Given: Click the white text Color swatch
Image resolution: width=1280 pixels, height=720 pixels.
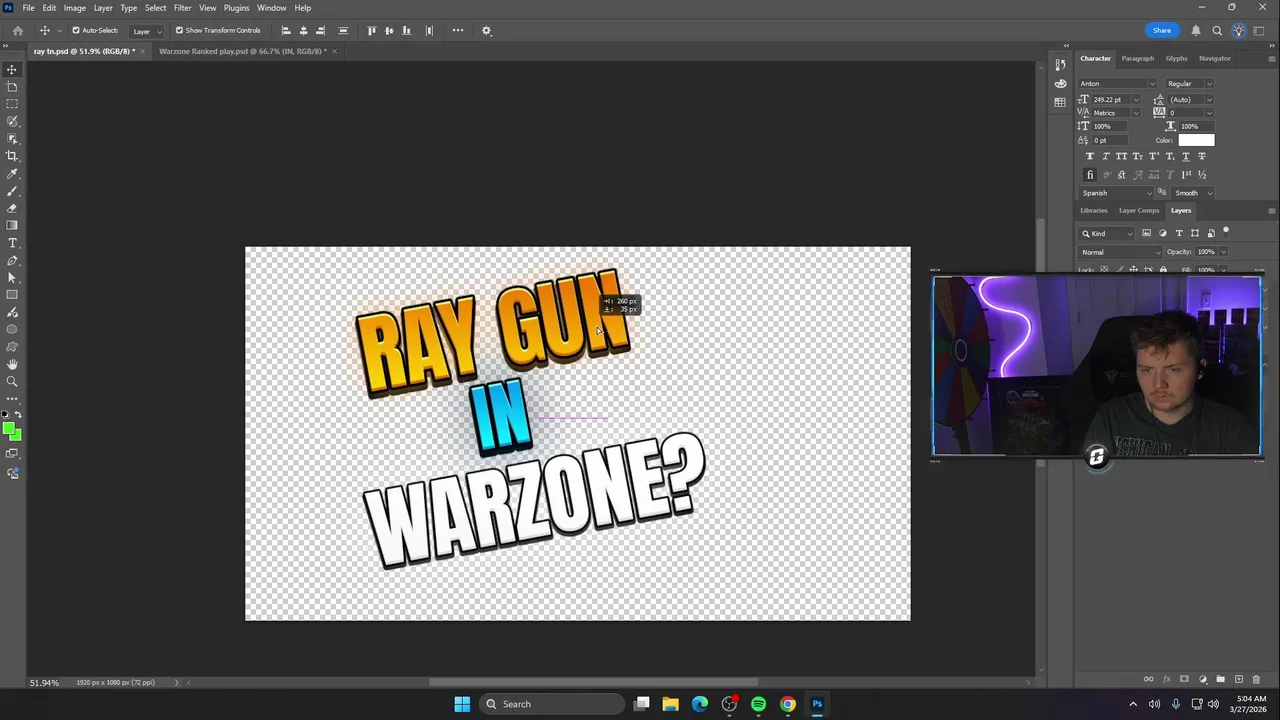Looking at the screenshot, I should [x=1196, y=140].
